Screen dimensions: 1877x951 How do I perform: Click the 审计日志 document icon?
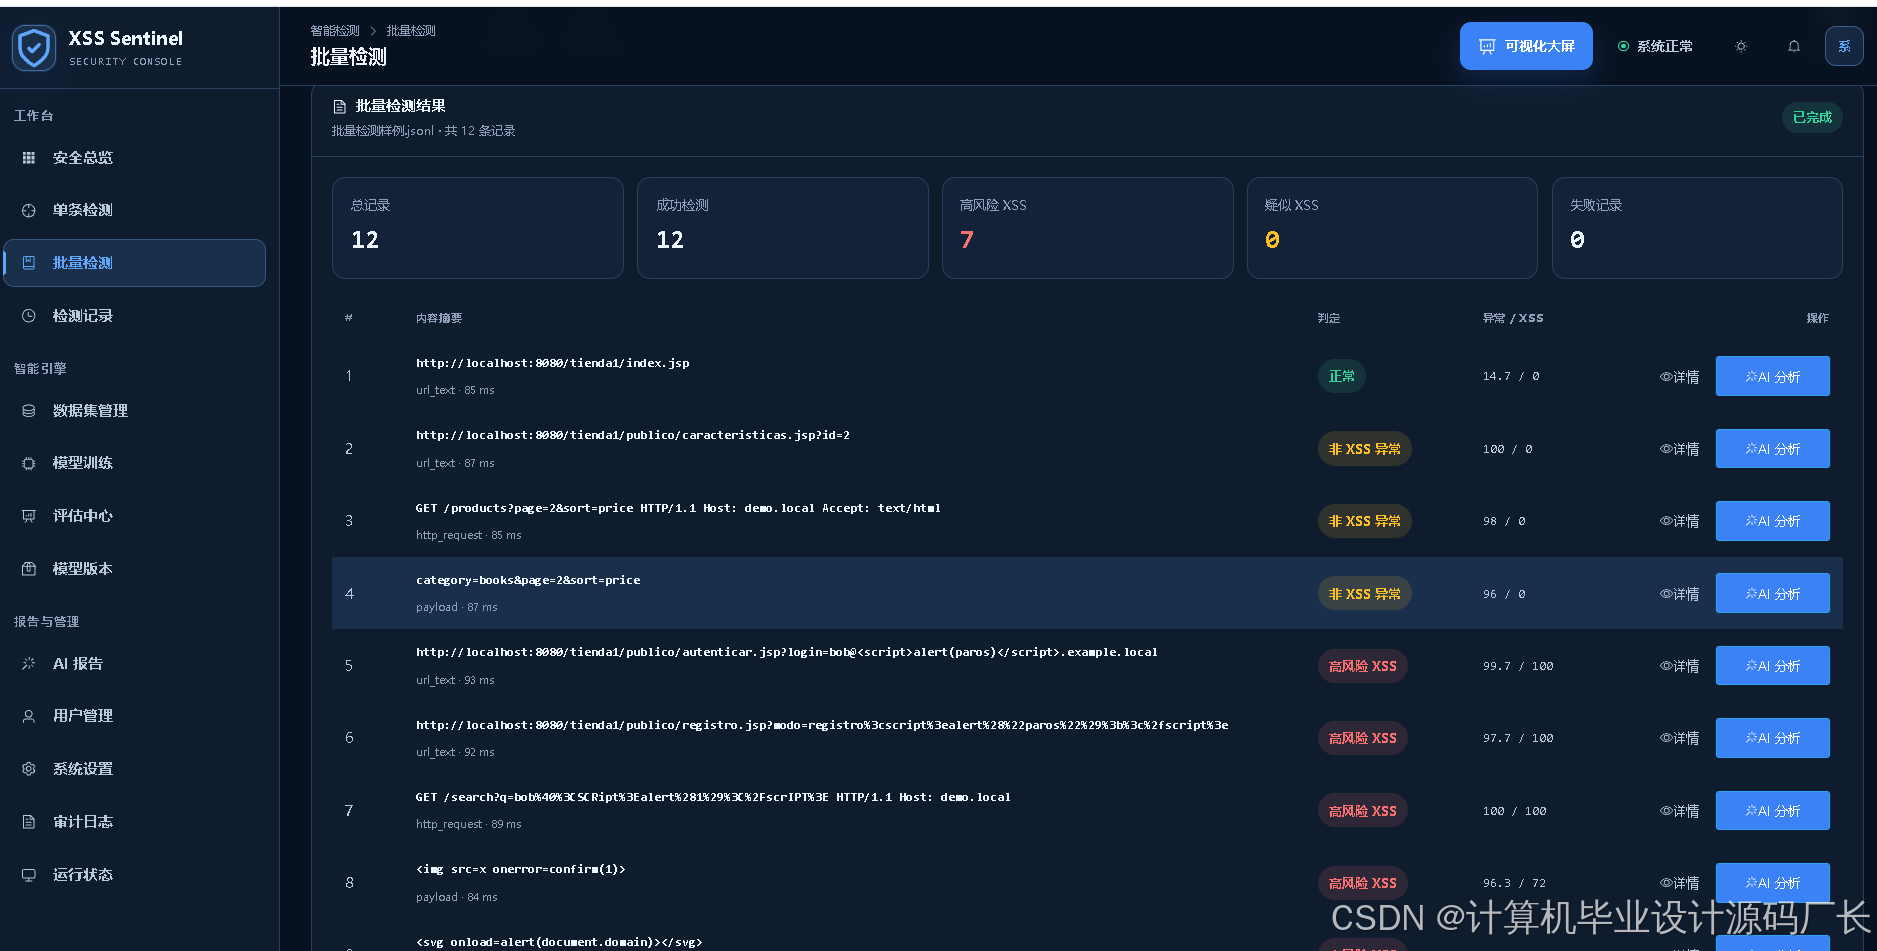tap(29, 822)
